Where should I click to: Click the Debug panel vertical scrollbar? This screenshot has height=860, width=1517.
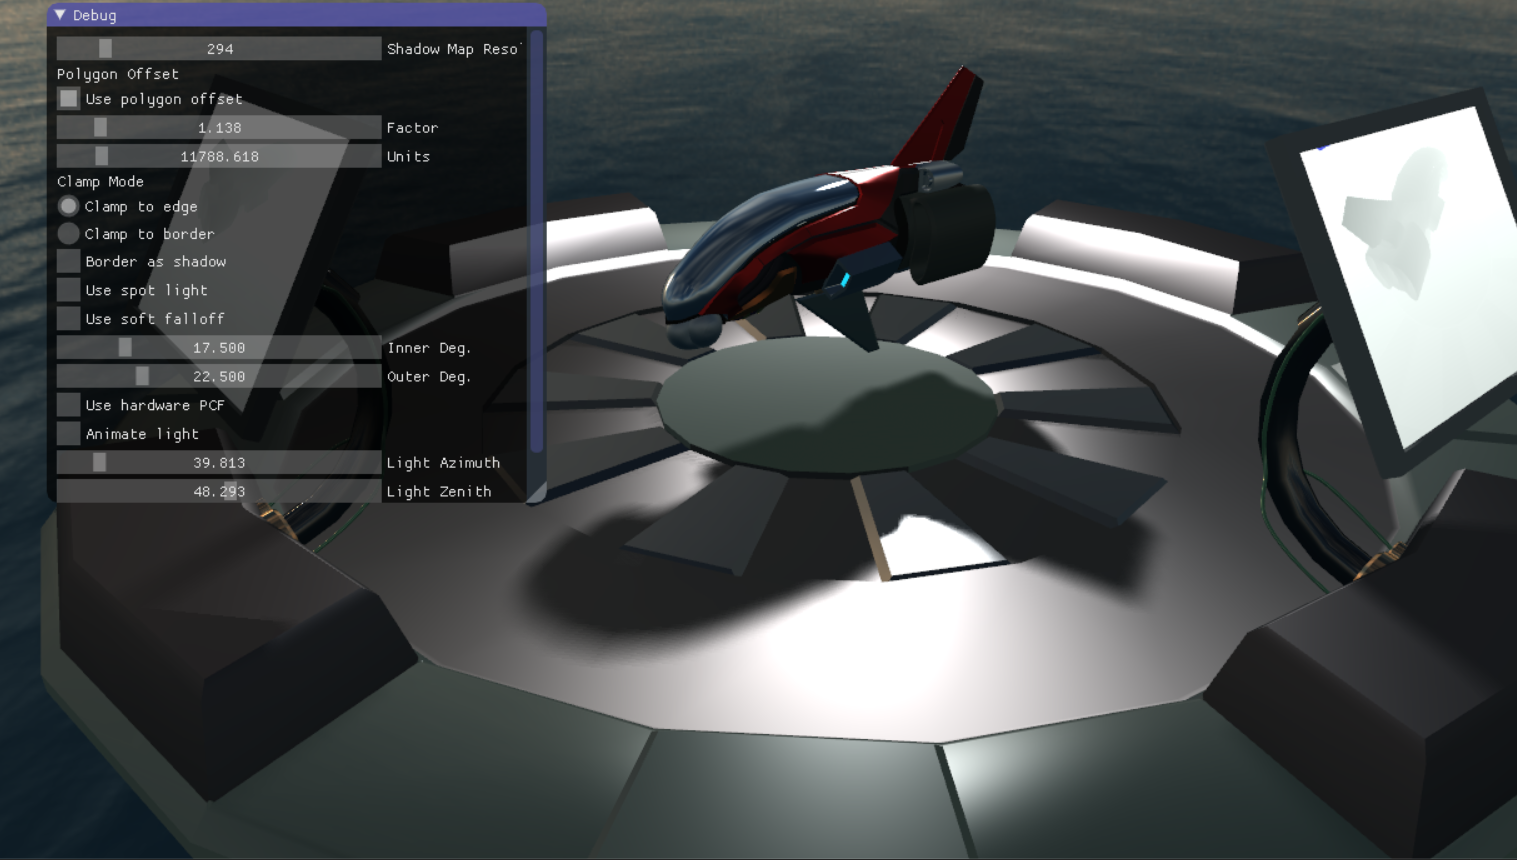point(537,240)
